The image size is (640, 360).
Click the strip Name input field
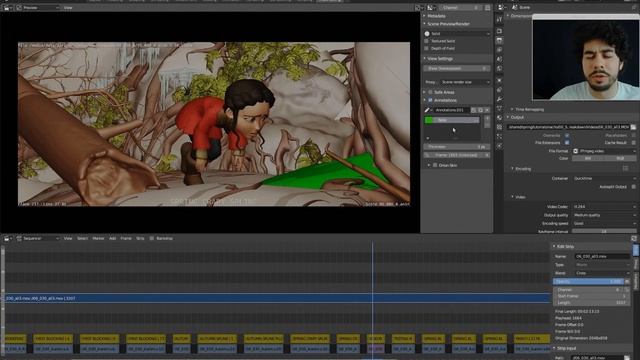click(602, 256)
